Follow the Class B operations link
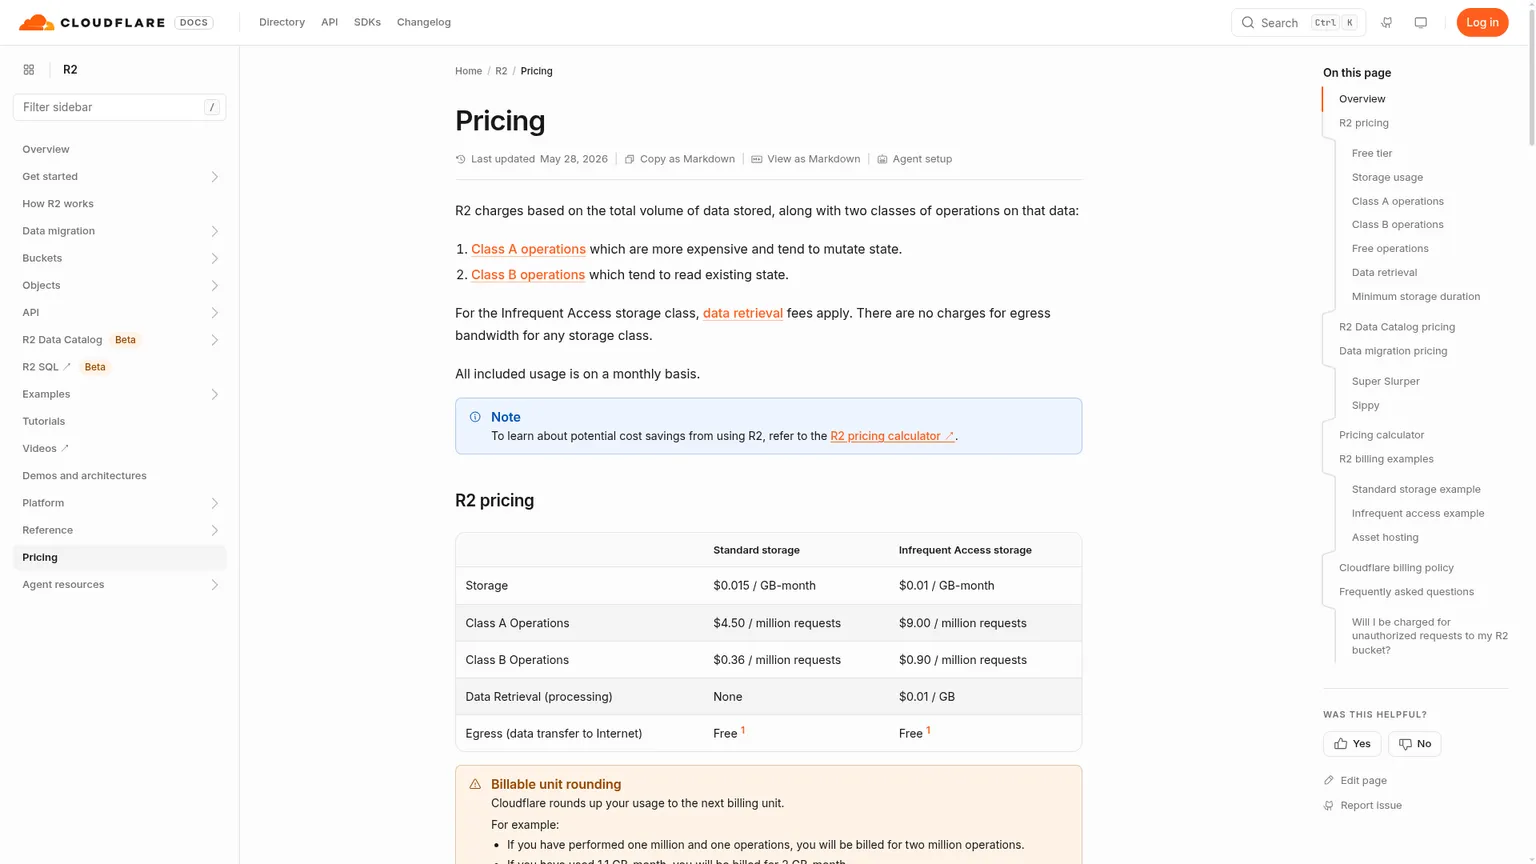 tap(528, 275)
